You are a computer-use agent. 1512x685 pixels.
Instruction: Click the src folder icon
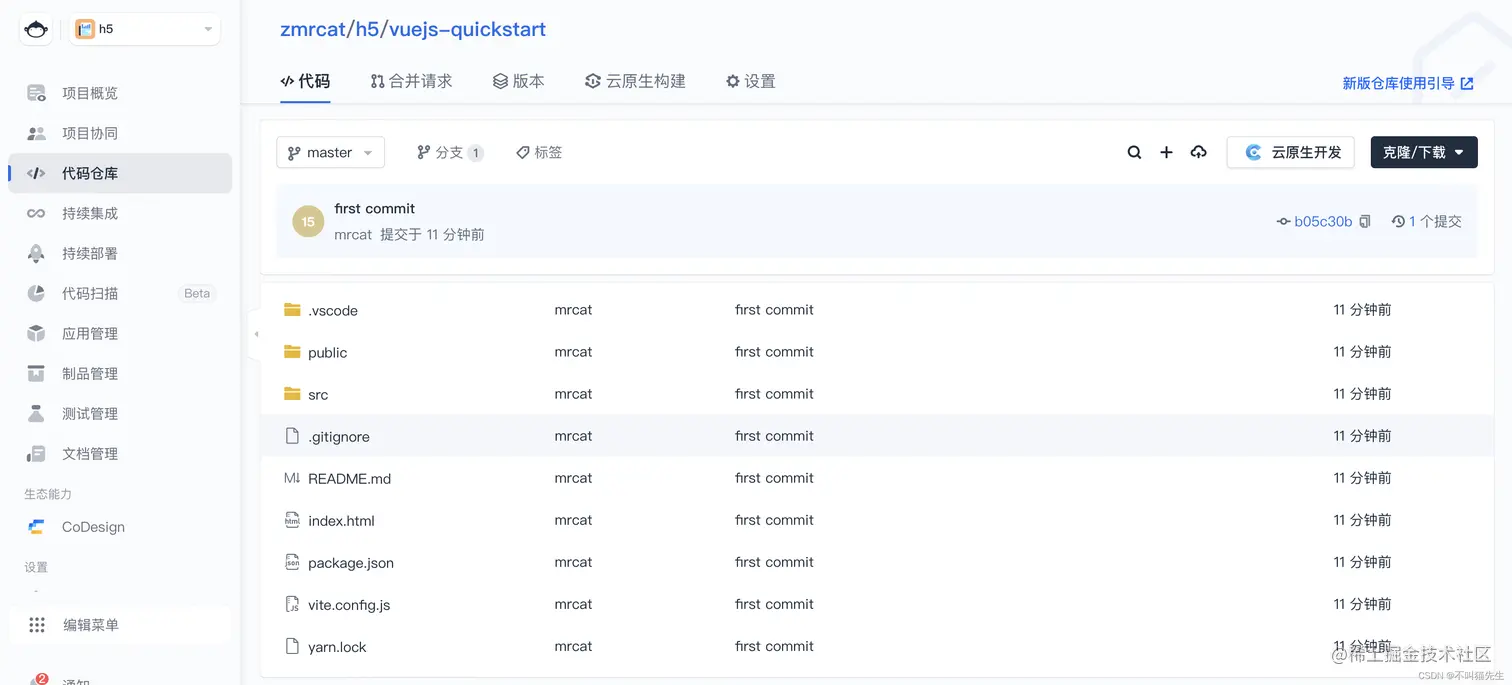tap(292, 394)
